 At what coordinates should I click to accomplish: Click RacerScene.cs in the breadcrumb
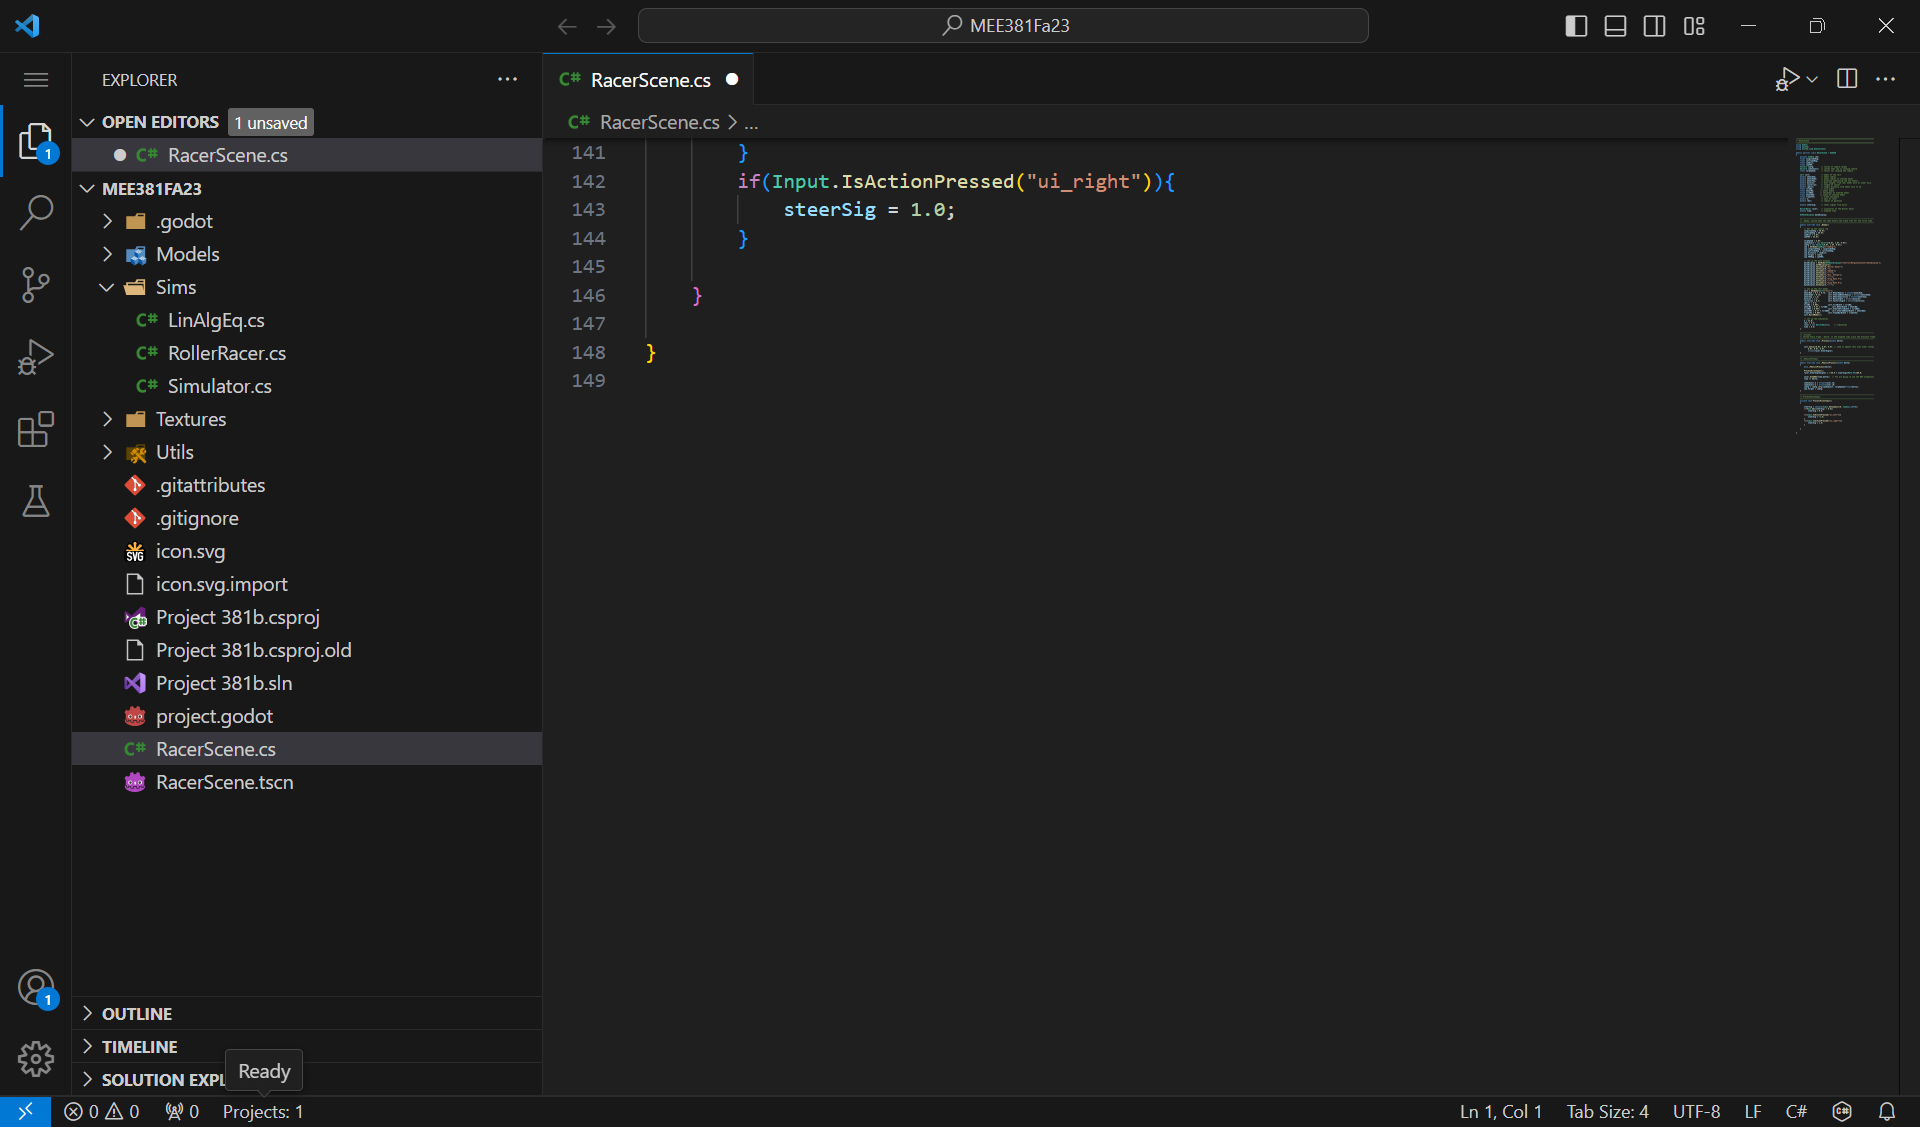point(659,122)
